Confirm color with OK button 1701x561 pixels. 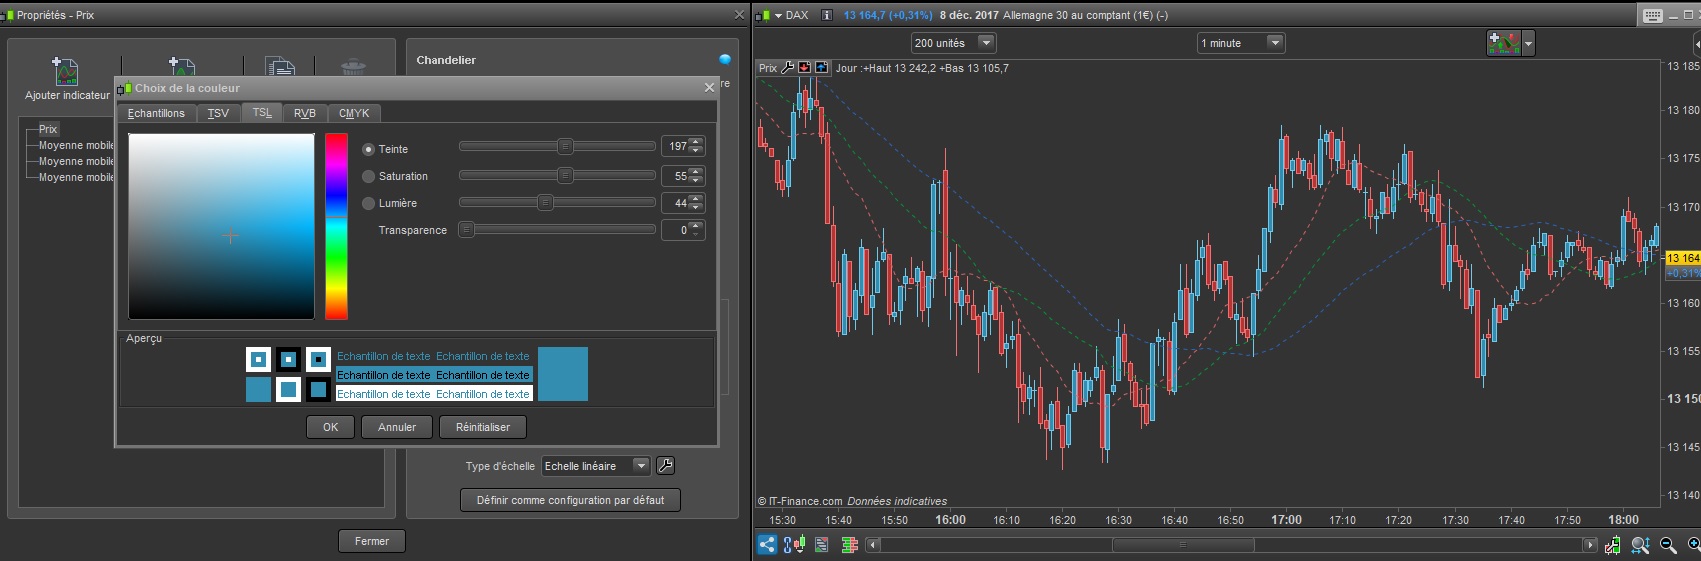(x=330, y=427)
